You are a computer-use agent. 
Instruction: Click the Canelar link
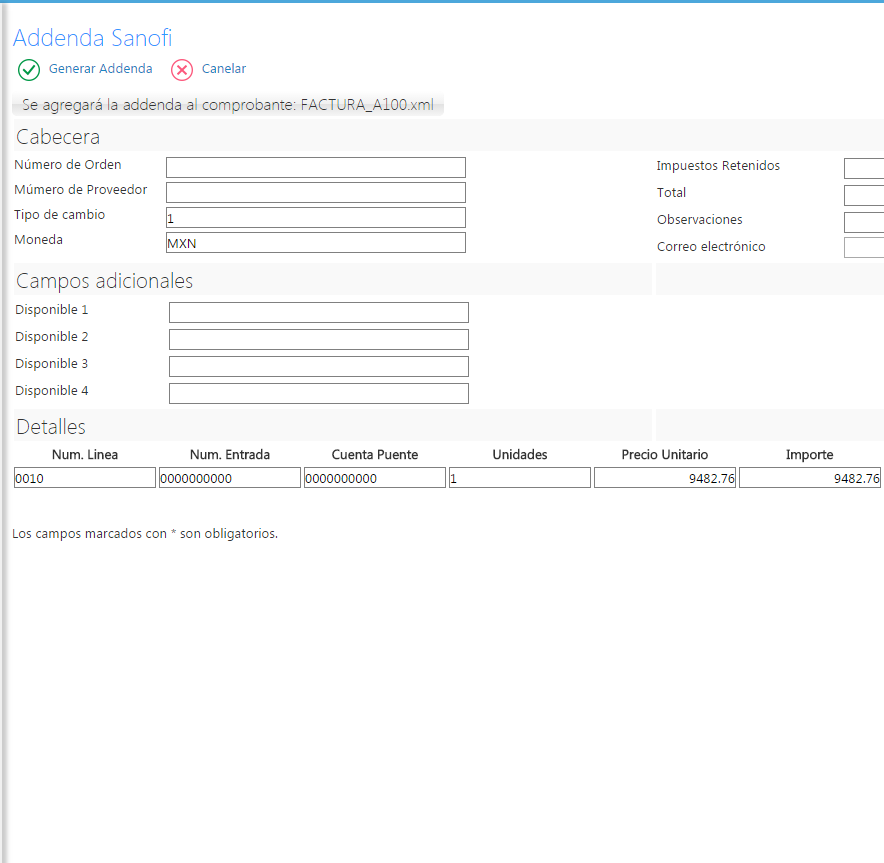pyautogui.click(x=224, y=69)
